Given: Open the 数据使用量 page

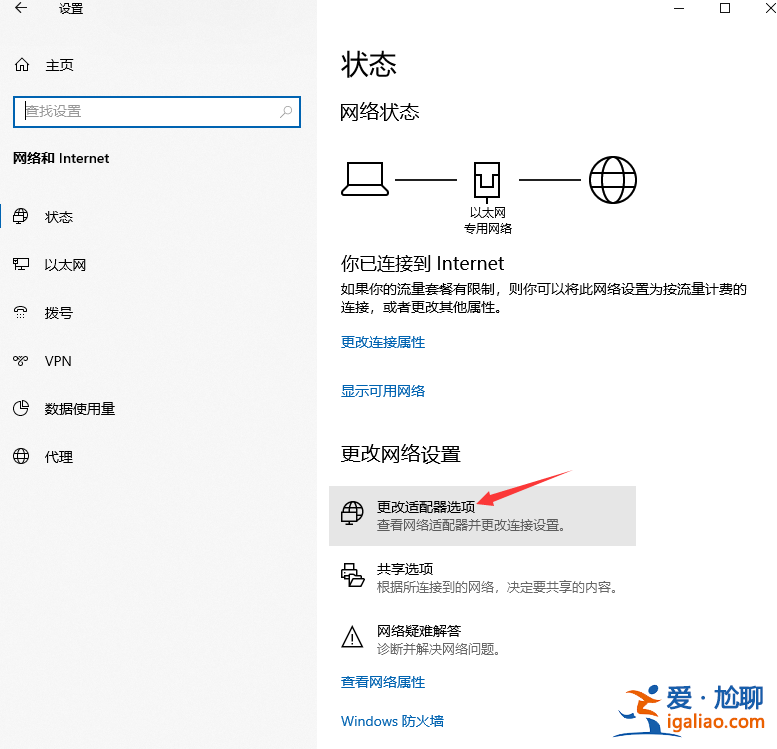Looking at the screenshot, I should pos(80,409).
